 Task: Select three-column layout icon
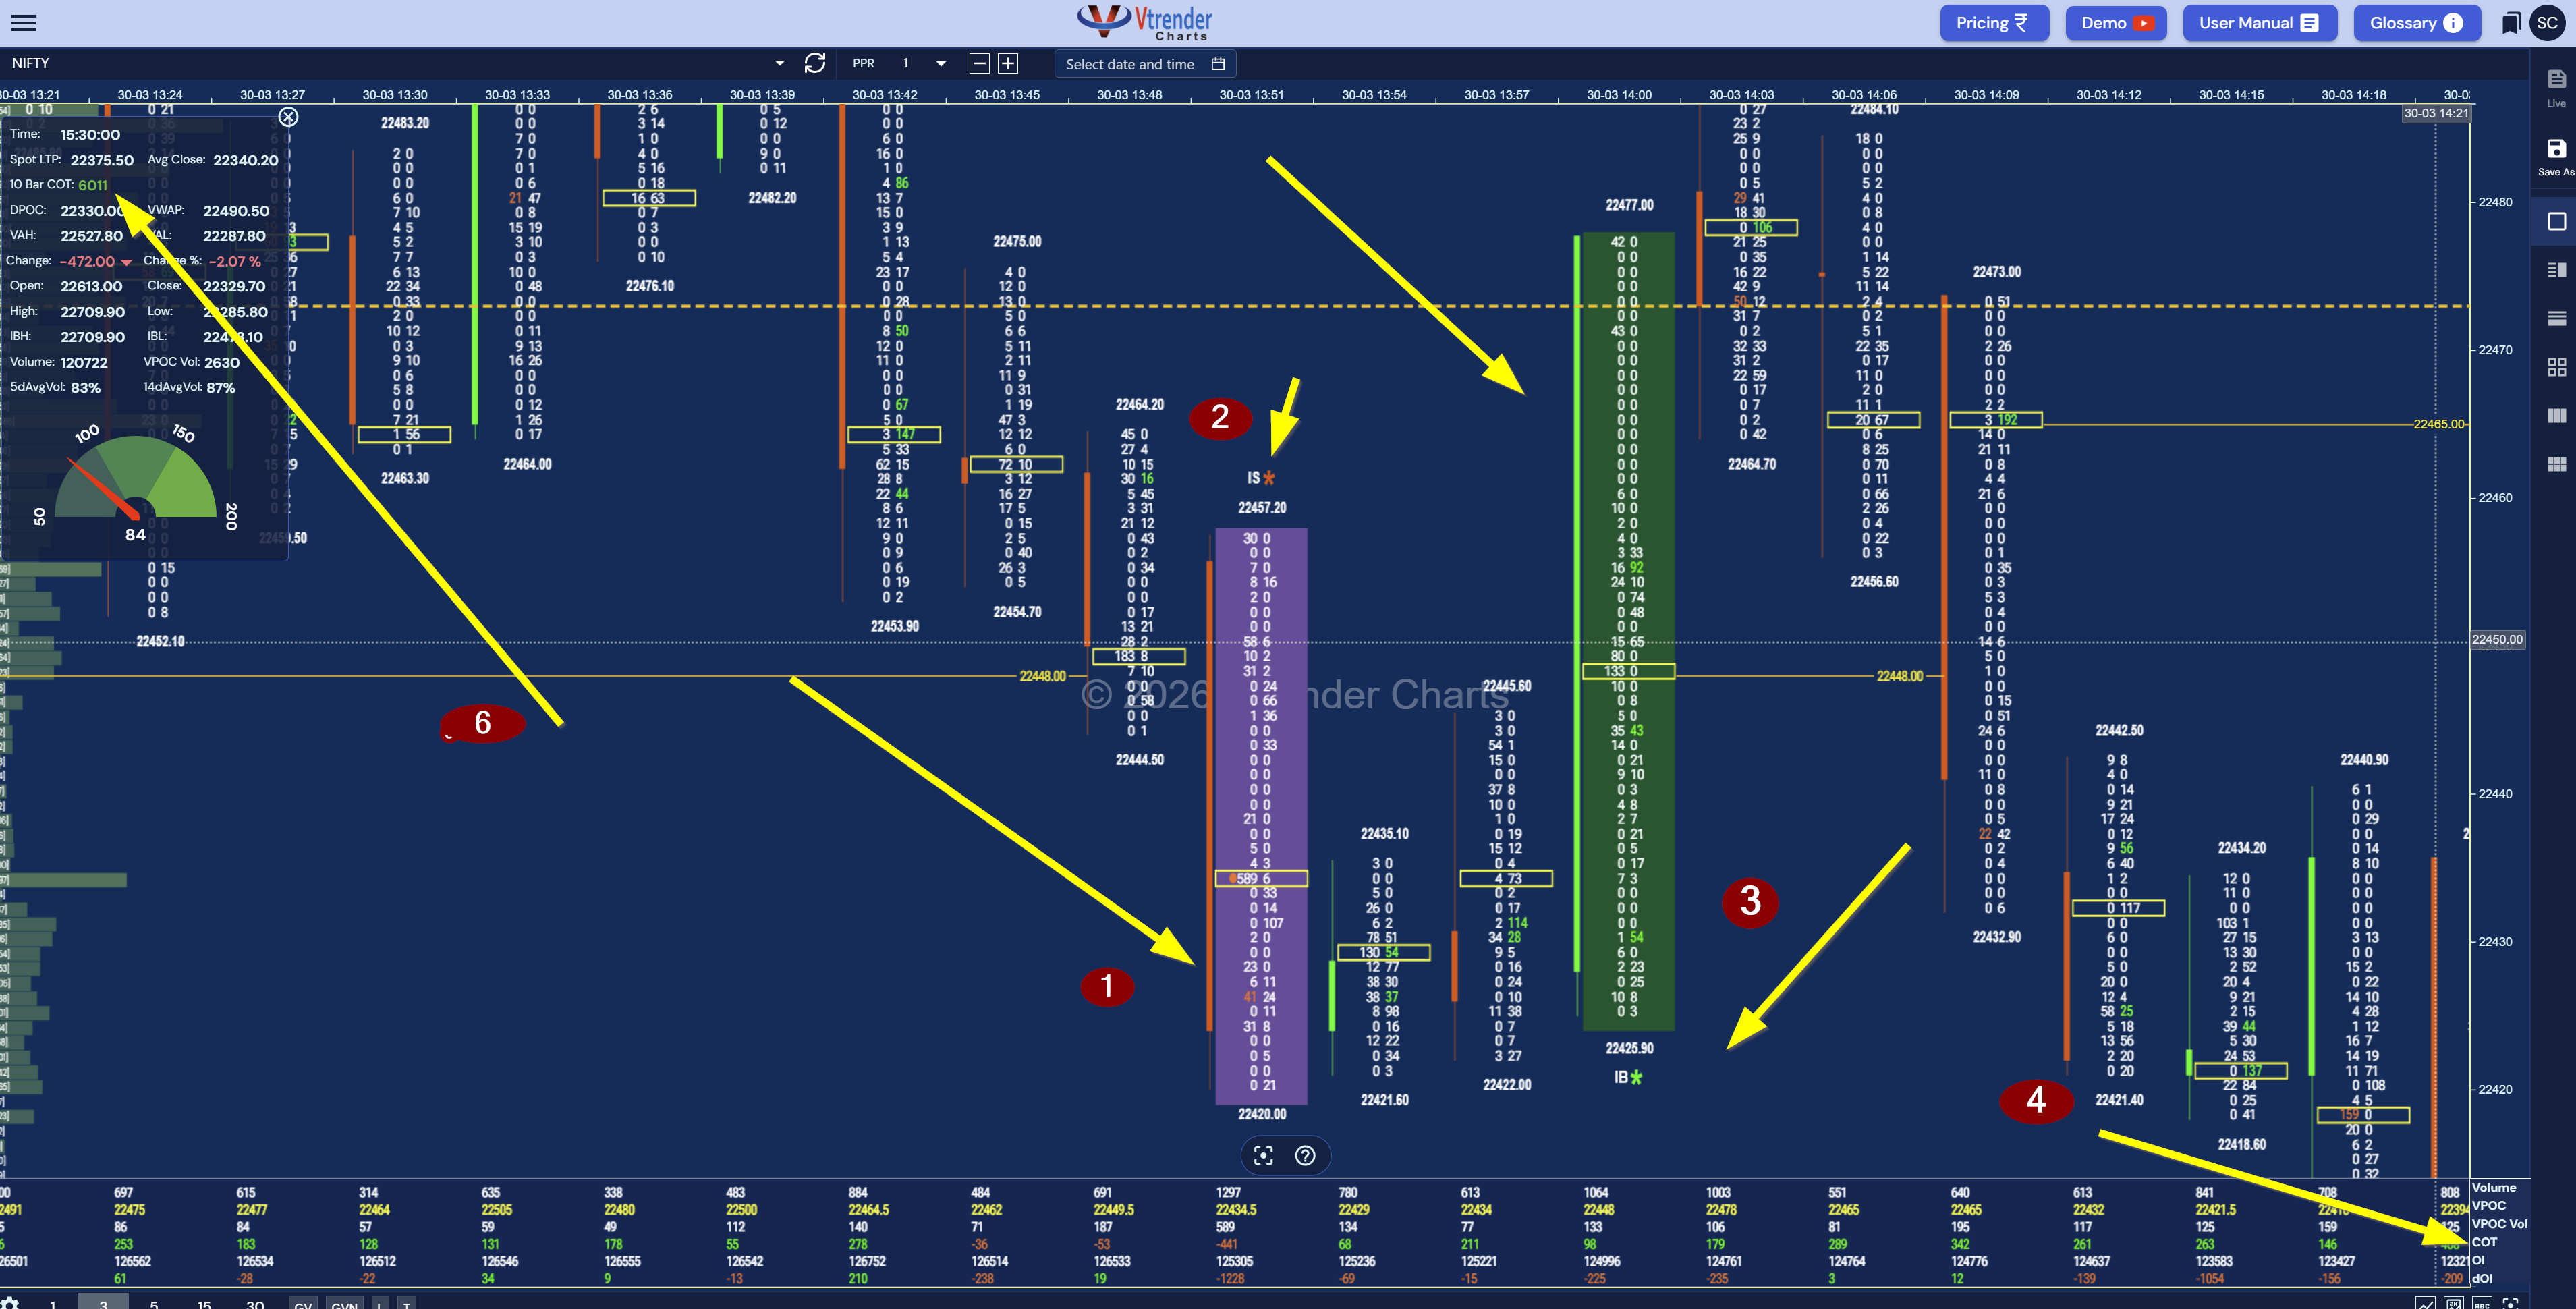coord(2556,415)
